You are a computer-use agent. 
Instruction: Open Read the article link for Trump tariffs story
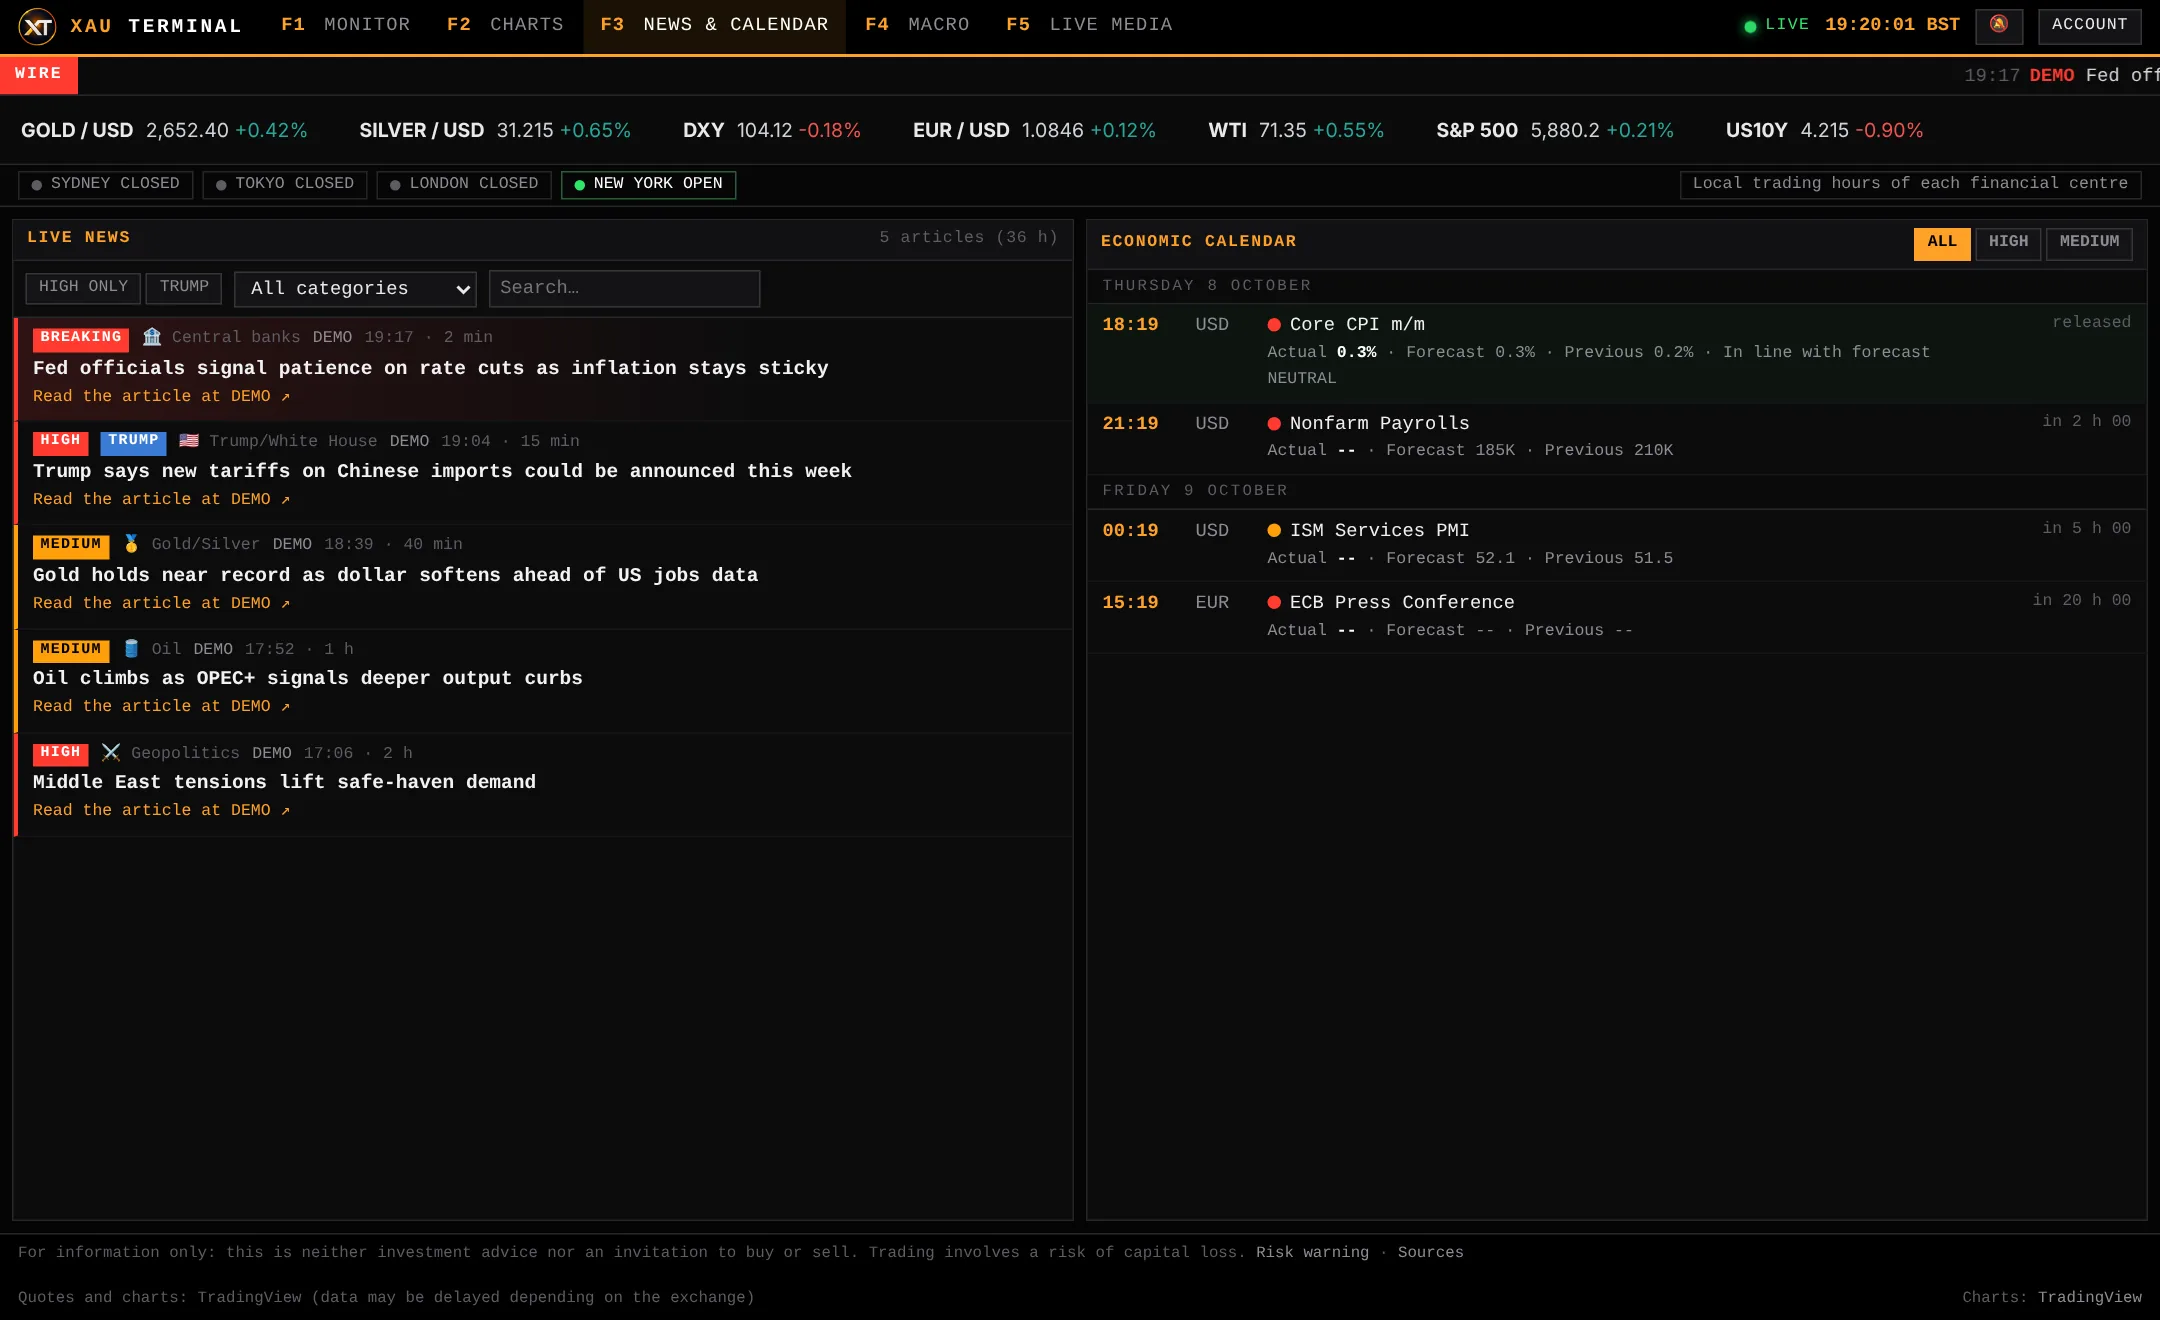pyautogui.click(x=161, y=500)
